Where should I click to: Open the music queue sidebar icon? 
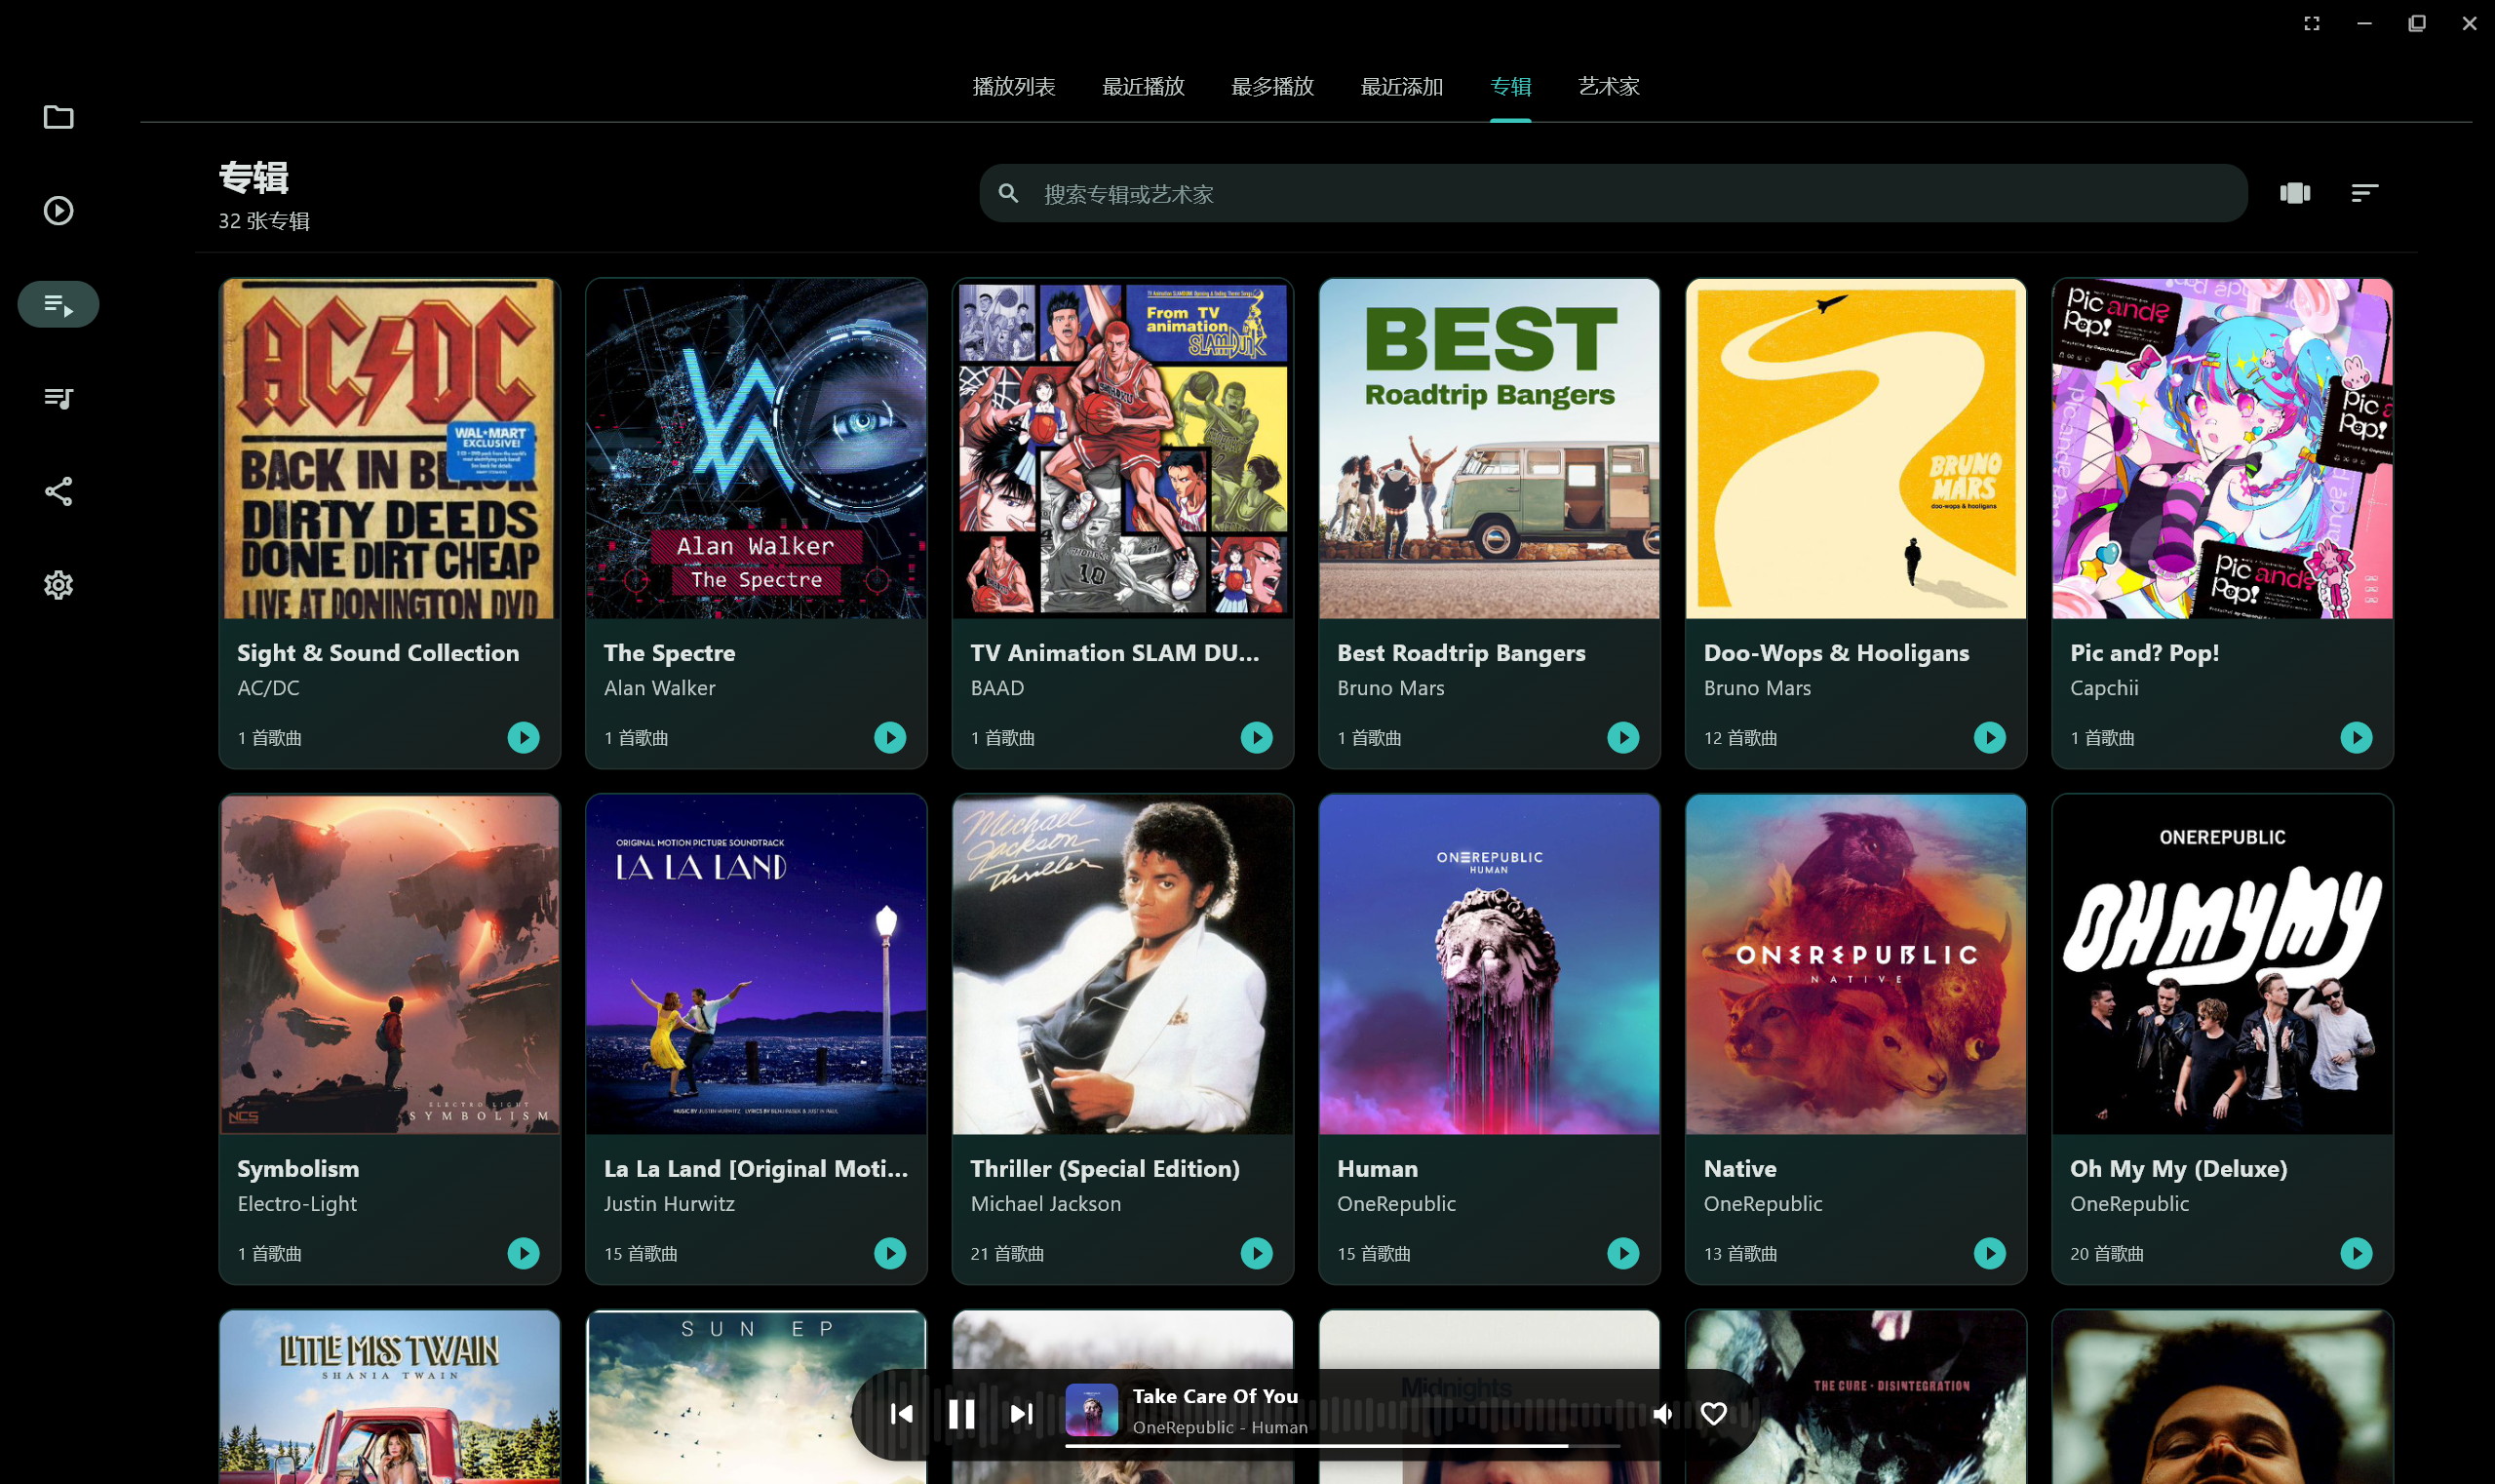coord(58,398)
